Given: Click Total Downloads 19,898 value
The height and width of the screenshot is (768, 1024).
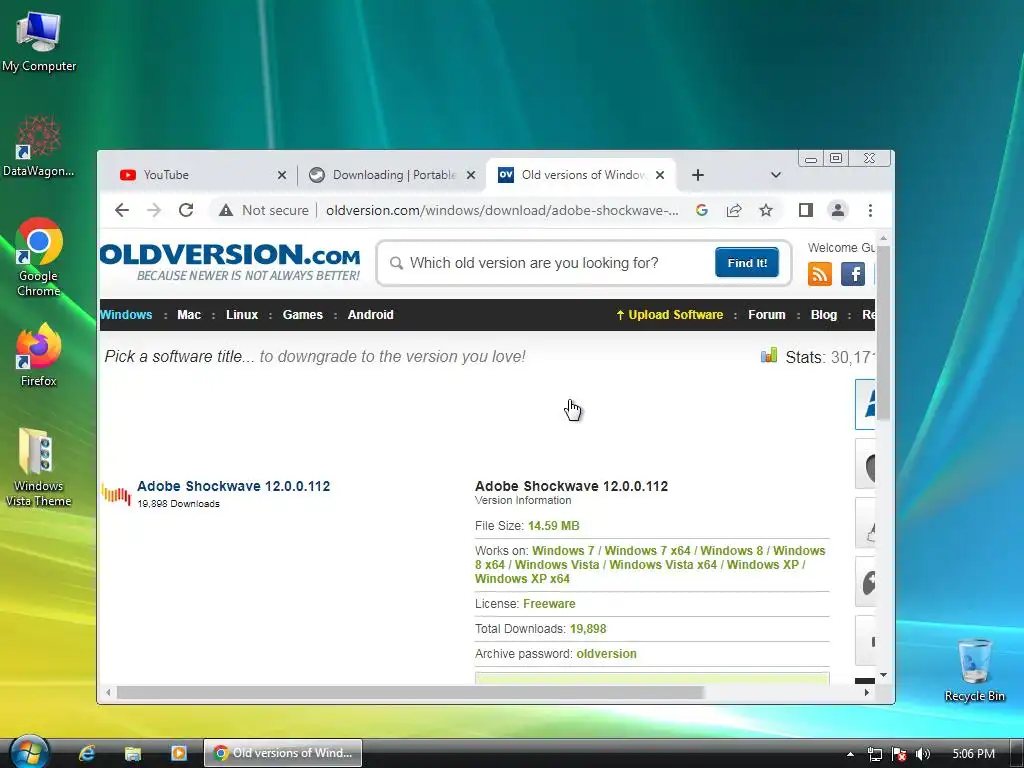Looking at the screenshot, I should click(588, 629).
